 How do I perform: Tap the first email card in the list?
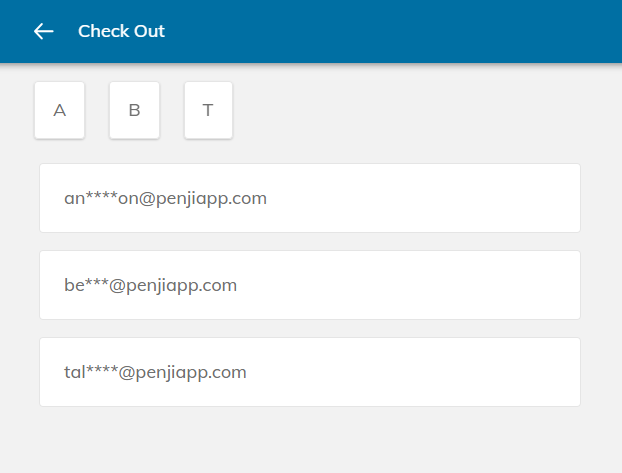click(310, 198)
